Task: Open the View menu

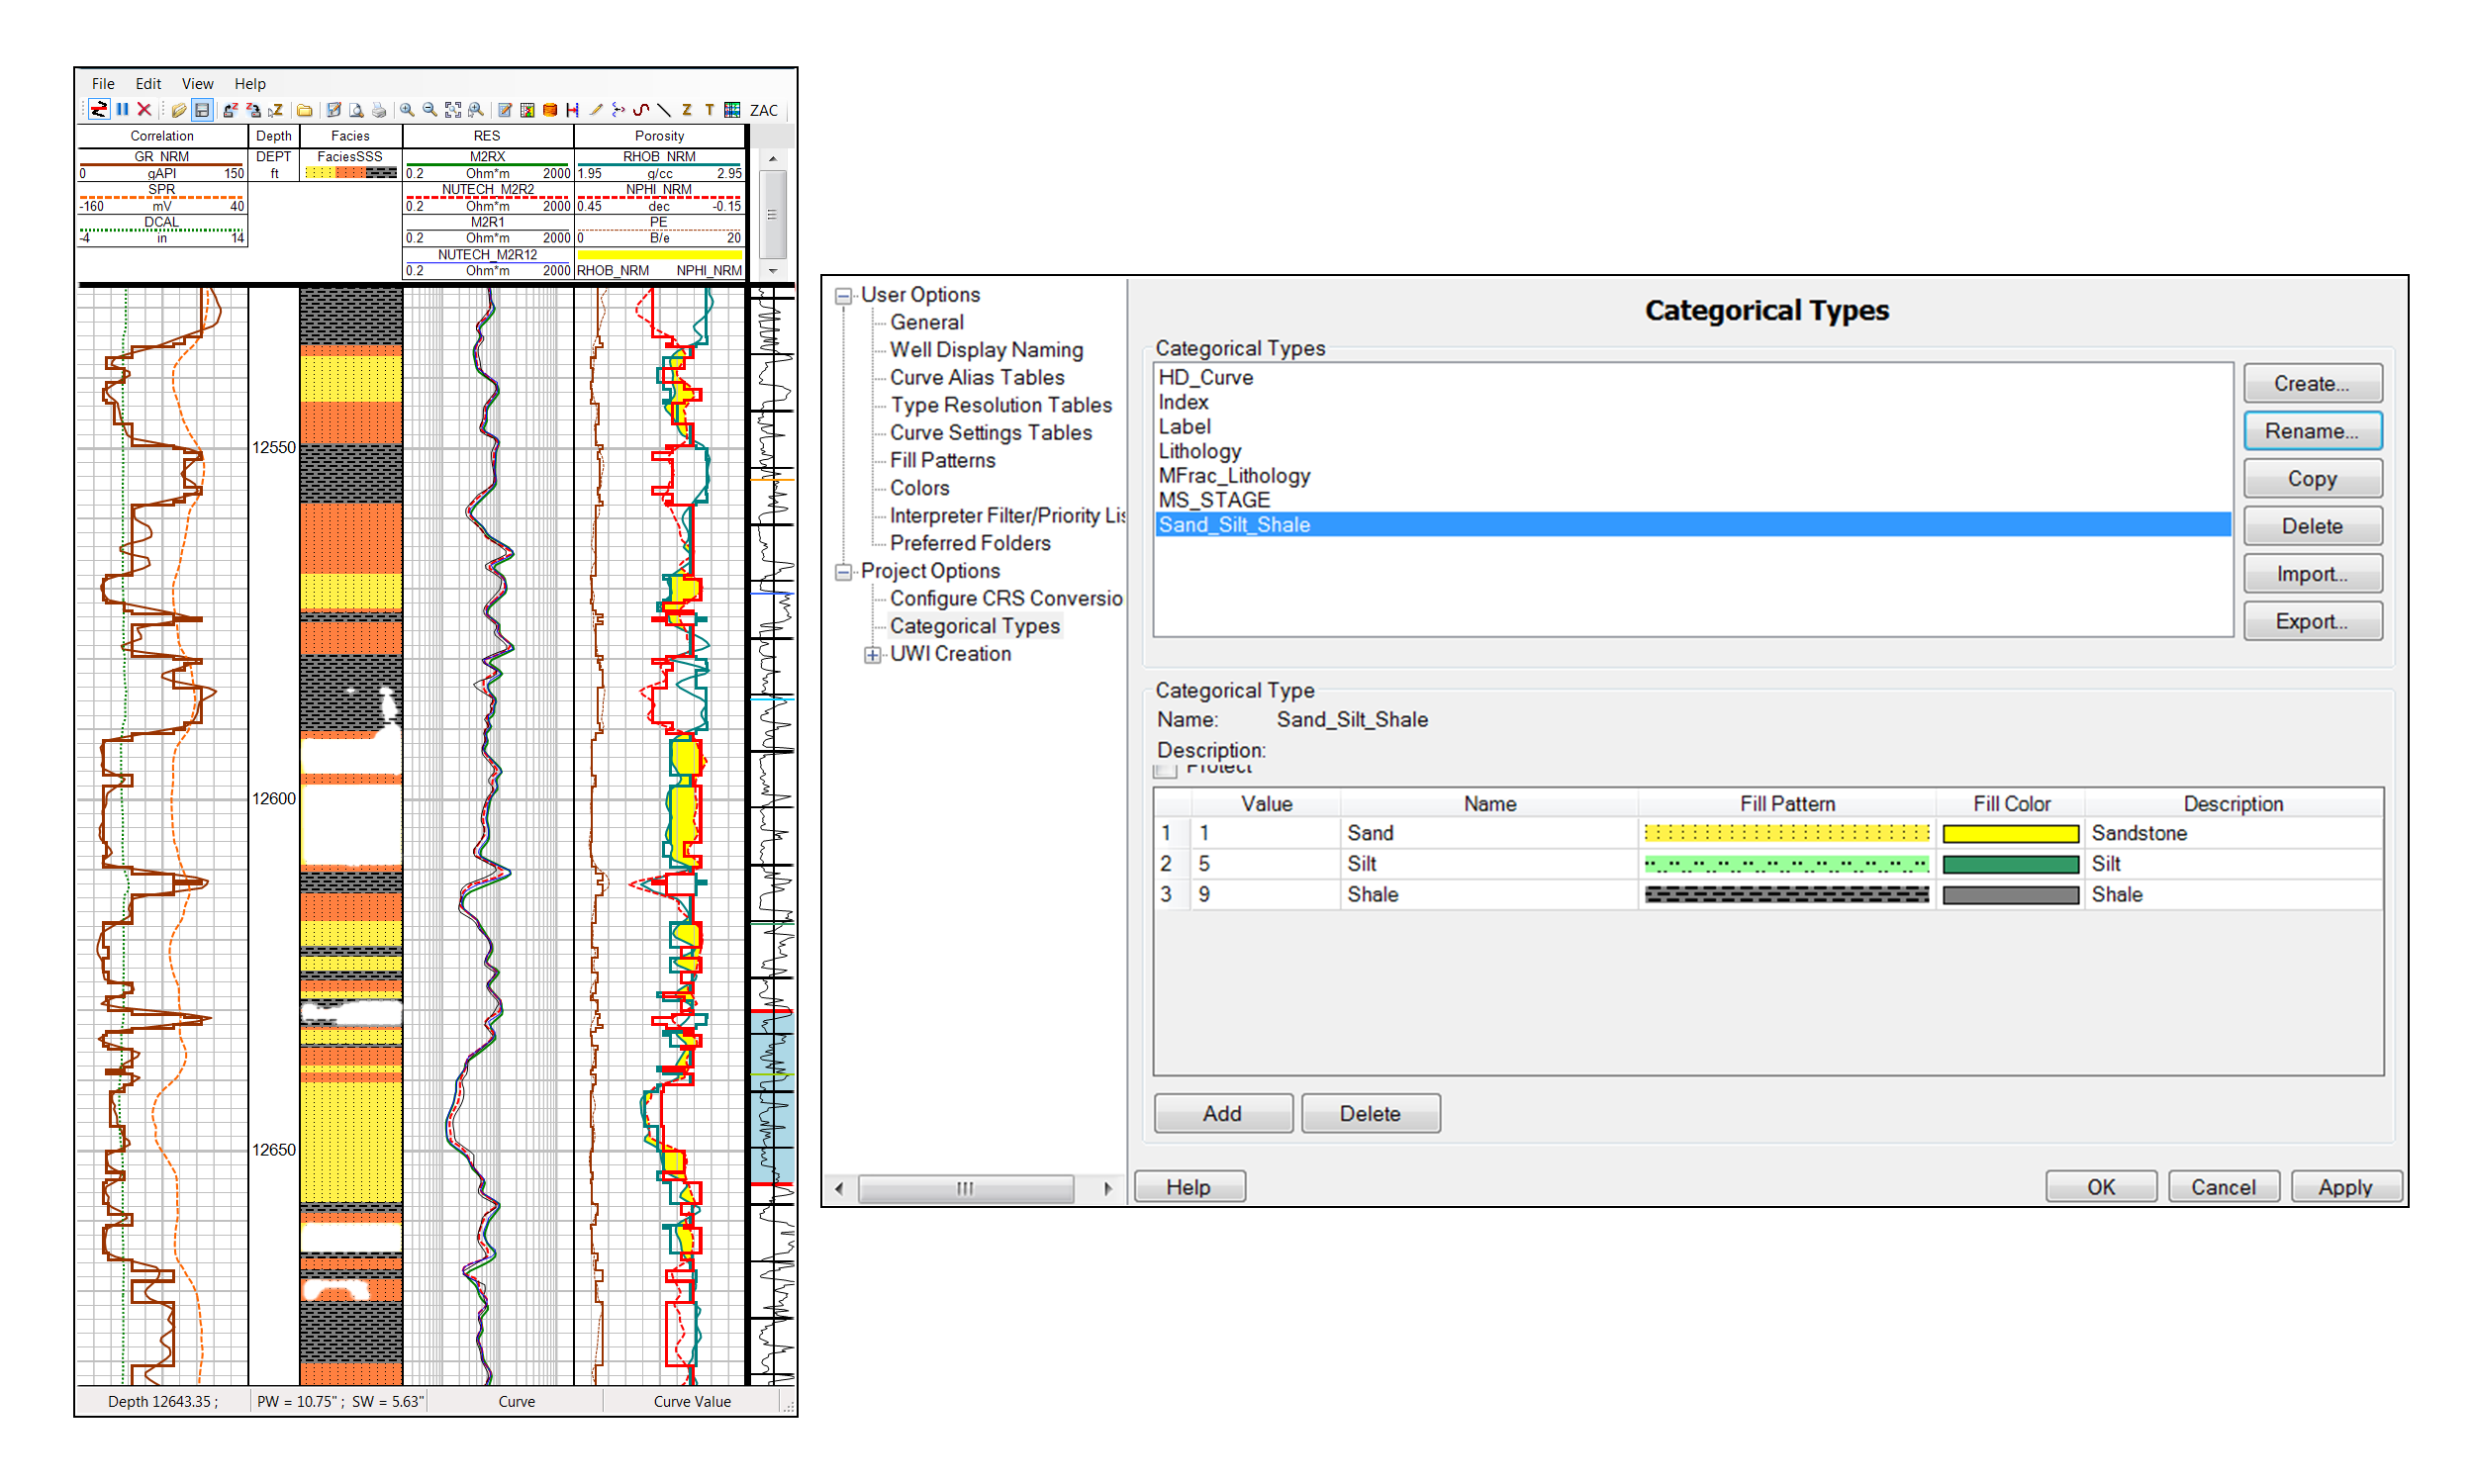Action: point(197,83)
